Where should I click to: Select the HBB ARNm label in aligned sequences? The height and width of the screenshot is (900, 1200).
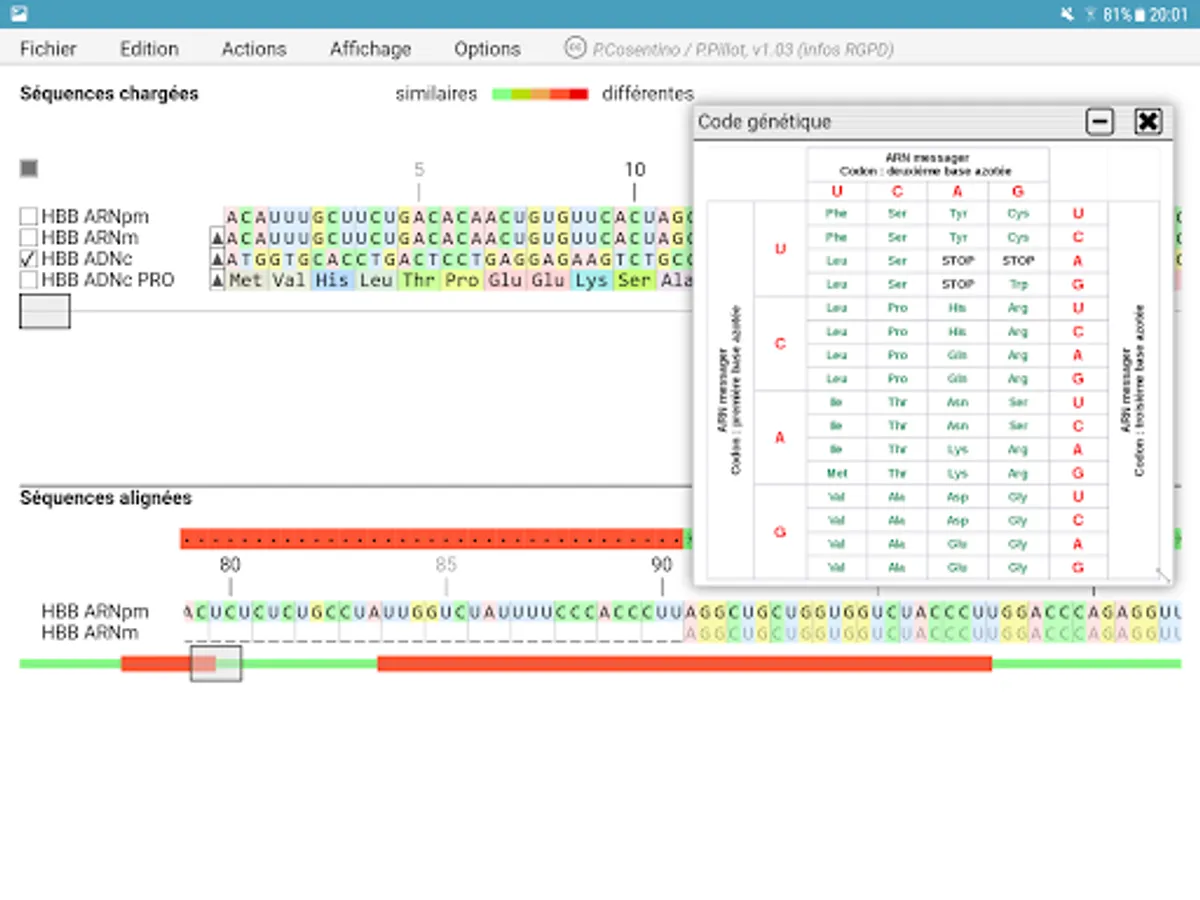click(x=90, y=632)
